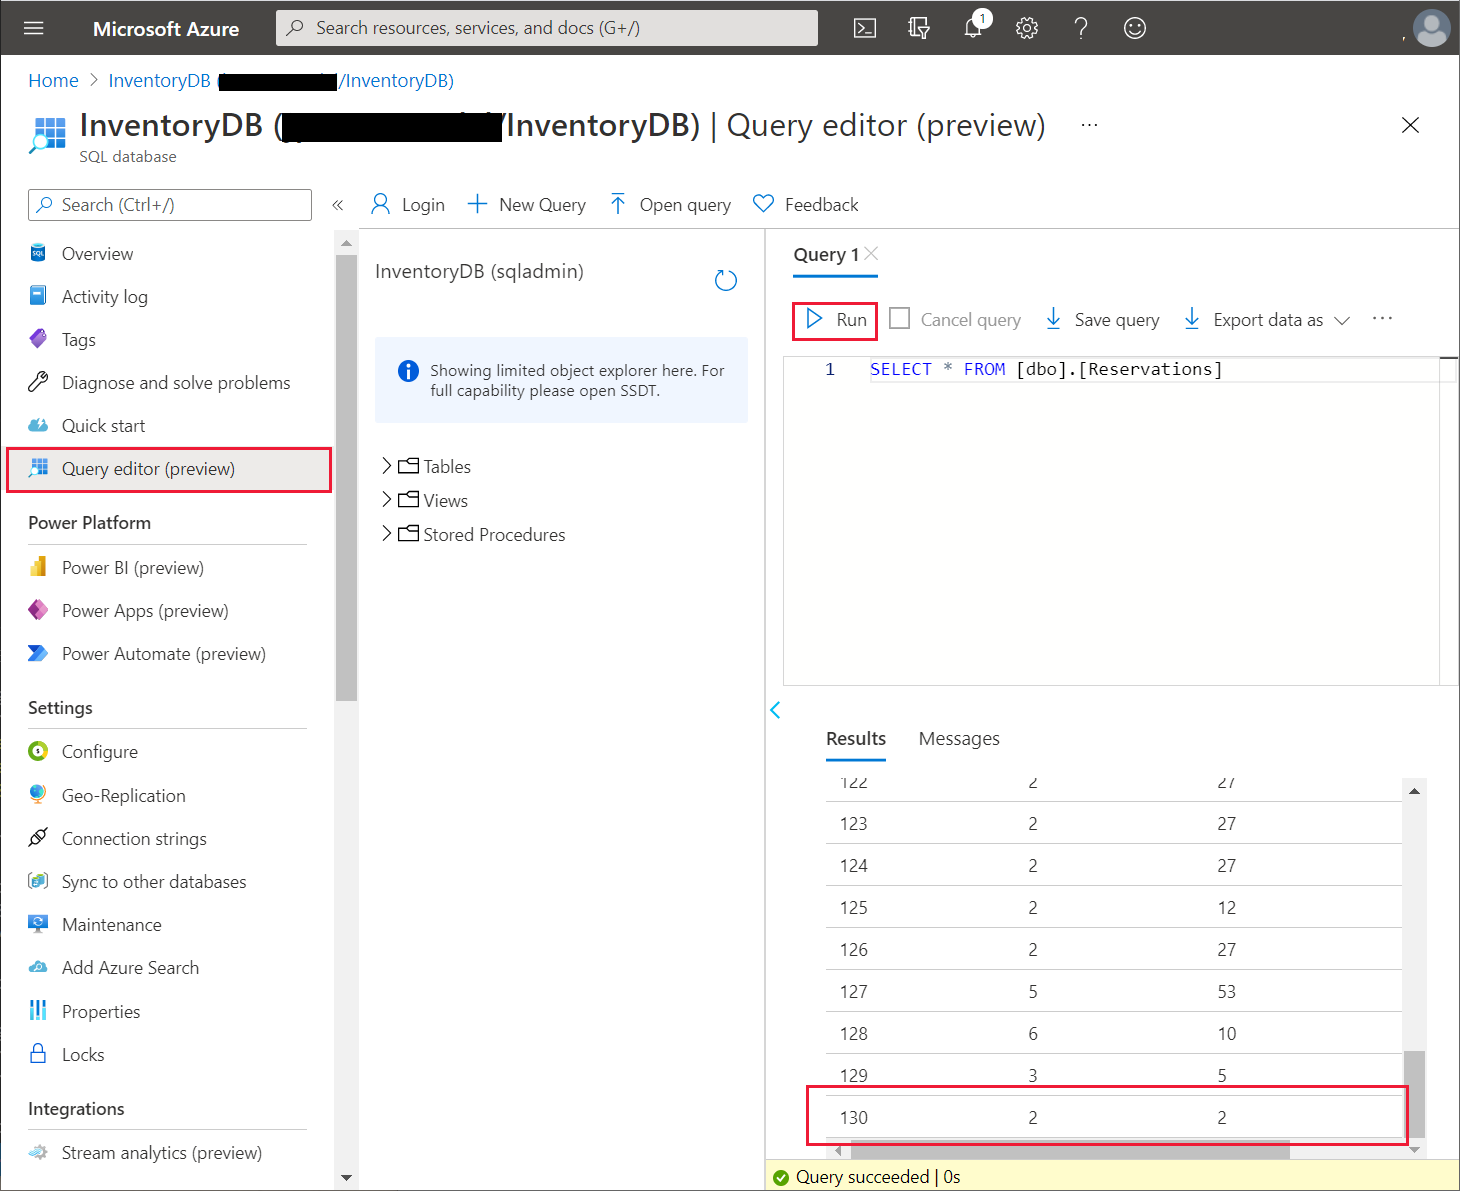Click the results horizontal scrollbar

tap(1070, 1150)
